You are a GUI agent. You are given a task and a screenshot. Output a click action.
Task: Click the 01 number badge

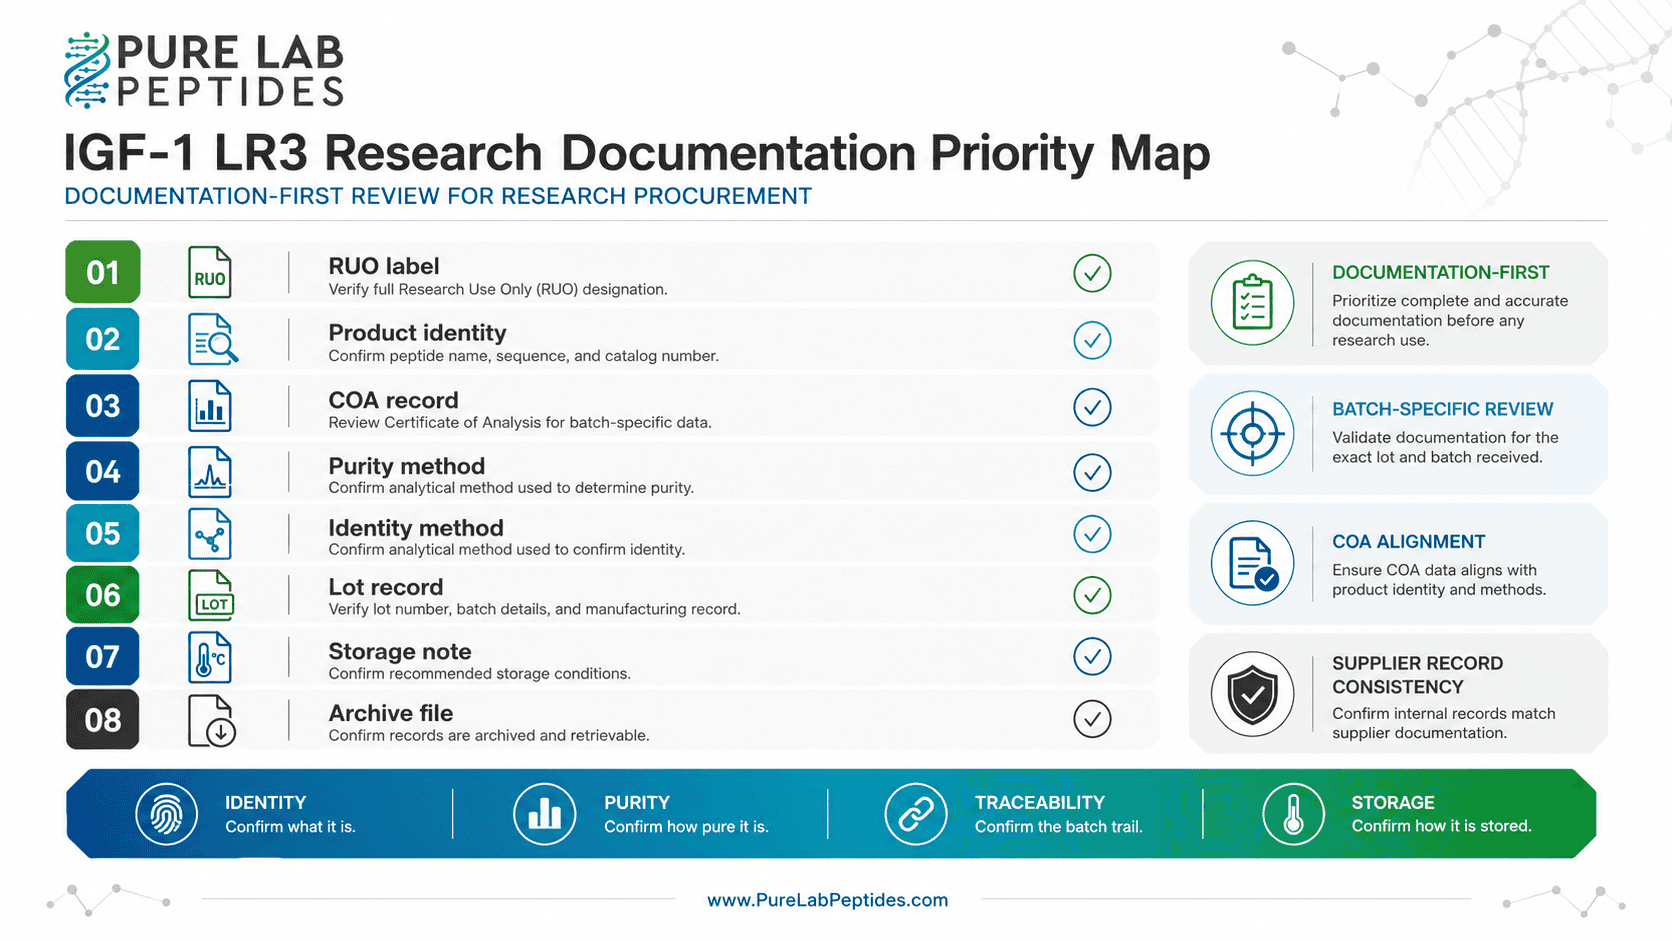click(x=103, y=272)
